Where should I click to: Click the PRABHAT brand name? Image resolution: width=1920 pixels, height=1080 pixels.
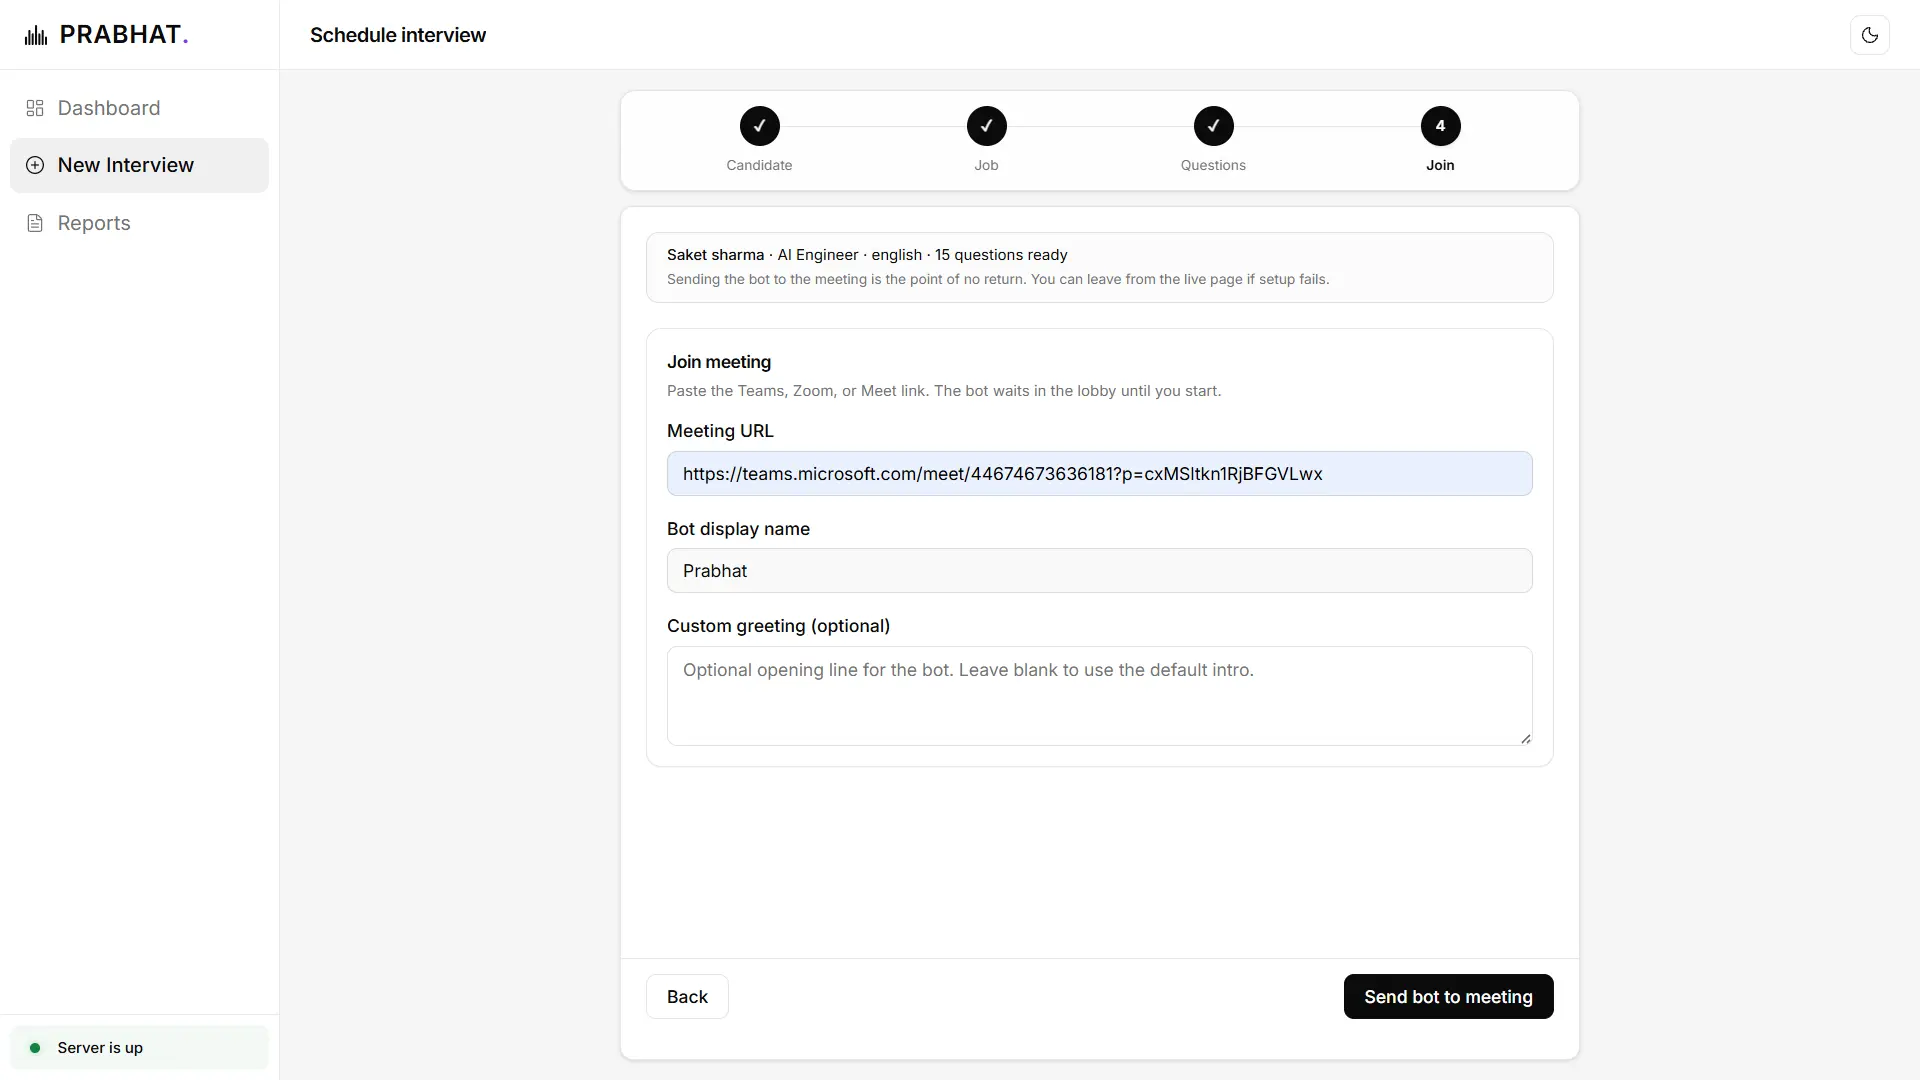(x=124, y=35)
